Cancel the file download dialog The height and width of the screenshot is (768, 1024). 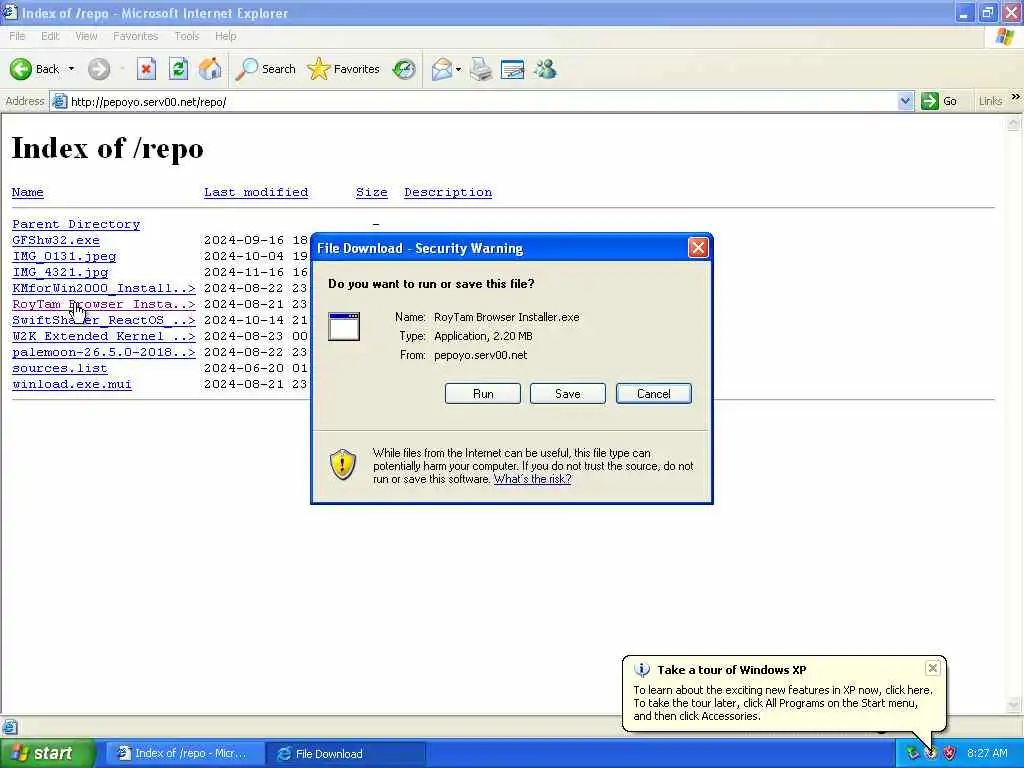pos(654,394)
